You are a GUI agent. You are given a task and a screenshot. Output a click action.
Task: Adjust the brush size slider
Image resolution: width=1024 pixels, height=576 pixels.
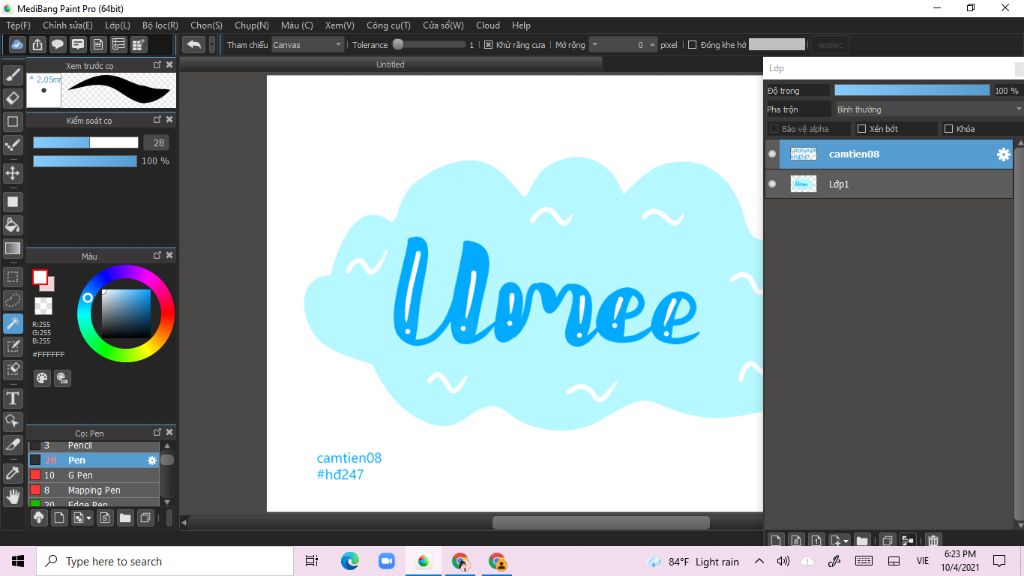[x=86, y=142]
